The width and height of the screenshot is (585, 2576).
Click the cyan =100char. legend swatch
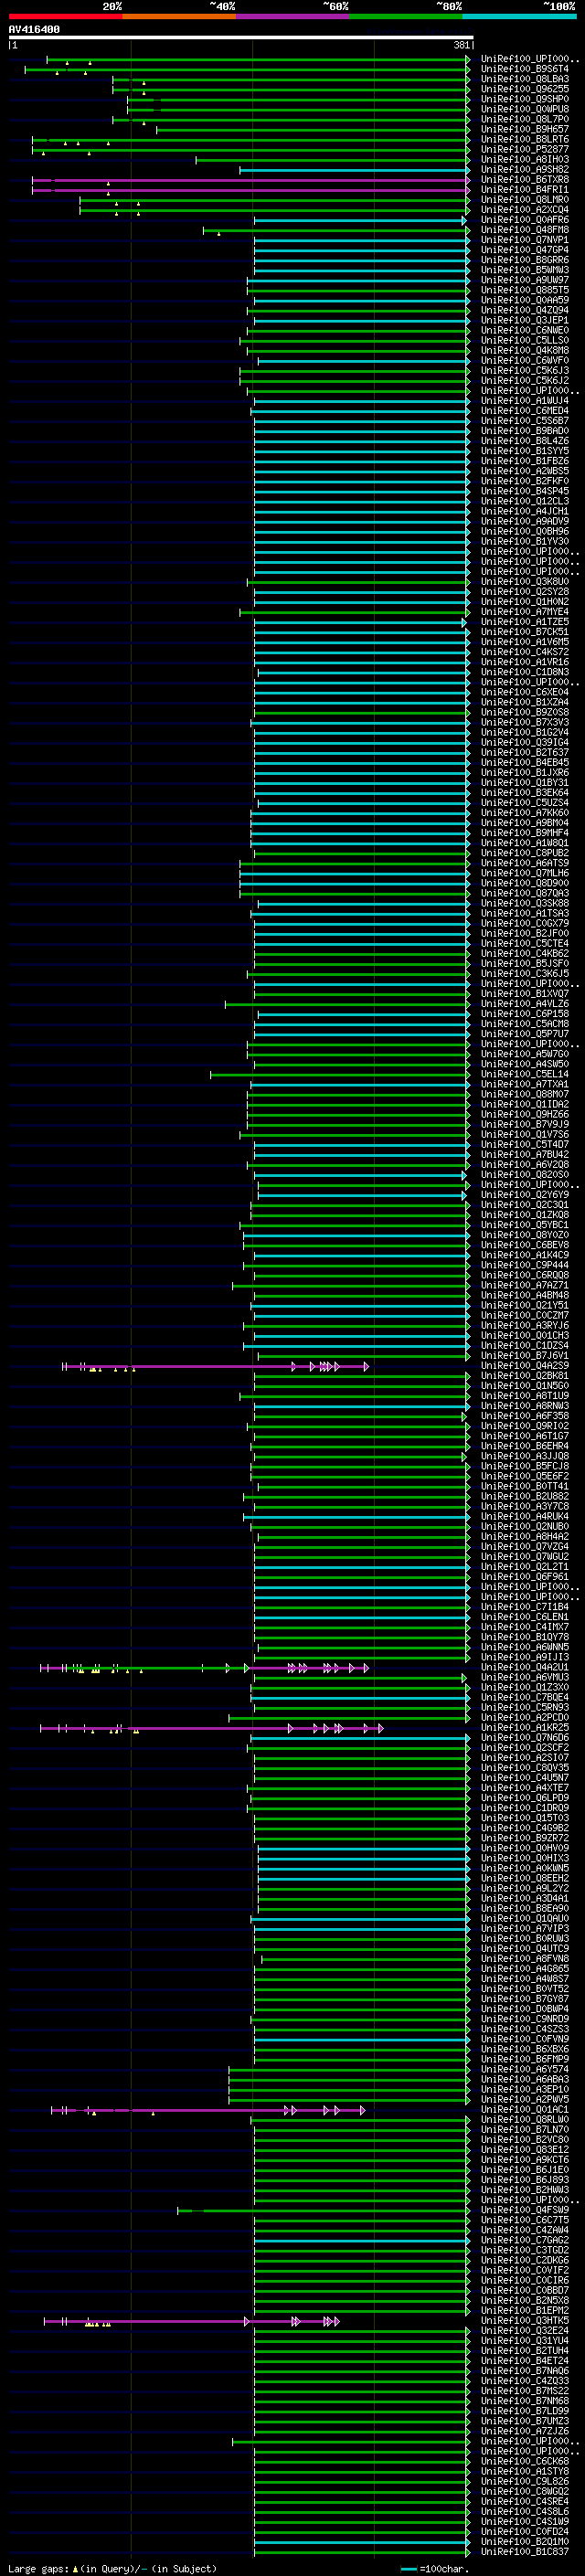point(410,2568)
